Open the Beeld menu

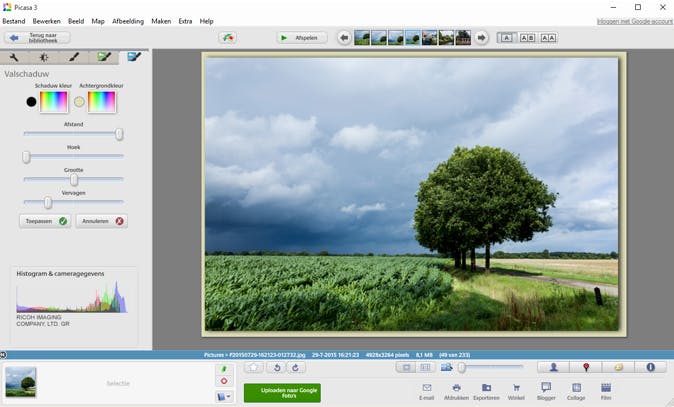click(76, 21)
